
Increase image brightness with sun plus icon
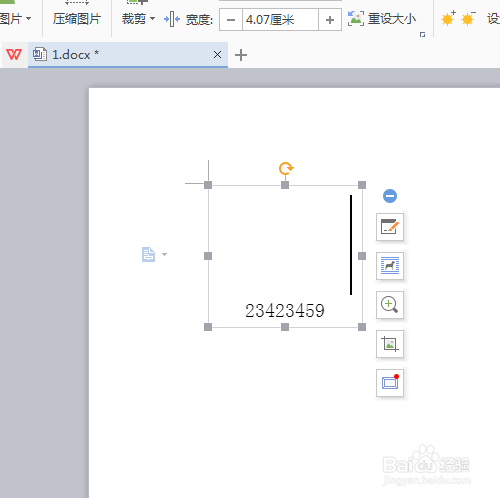point(448,19)
